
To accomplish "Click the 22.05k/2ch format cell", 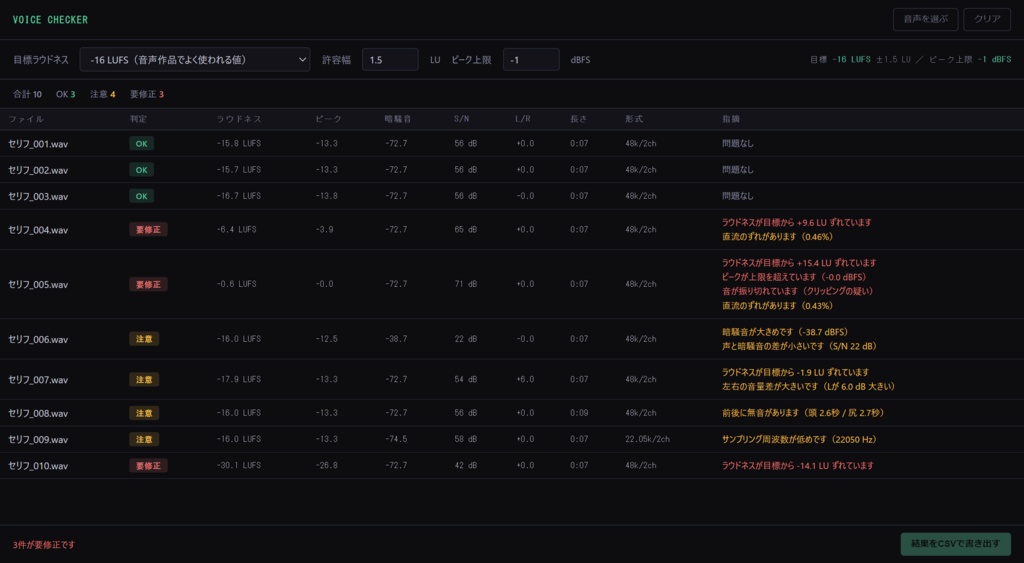I will coord(647,439).
